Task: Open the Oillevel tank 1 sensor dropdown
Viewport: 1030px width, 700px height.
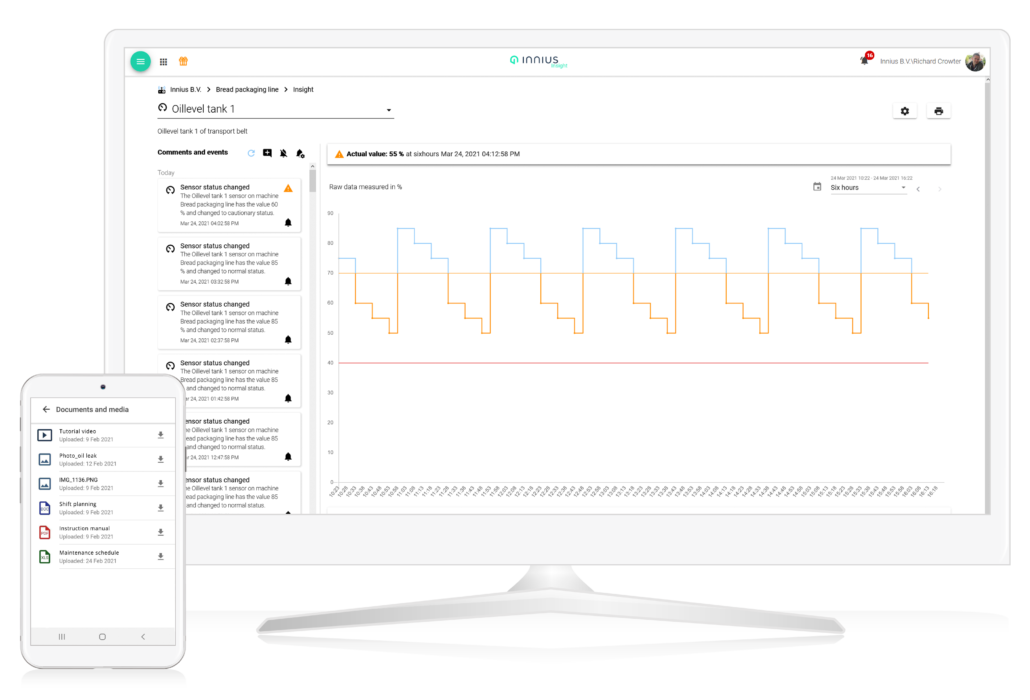Action: (x=275, y=109)
